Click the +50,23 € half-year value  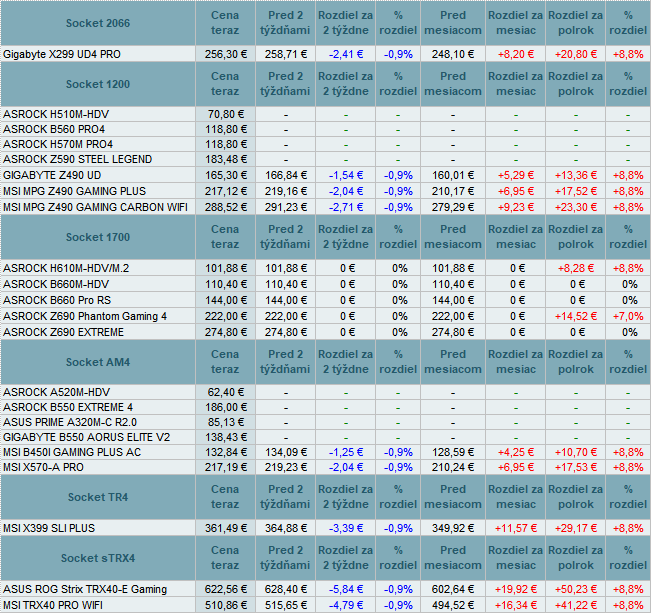coord(575,589)
